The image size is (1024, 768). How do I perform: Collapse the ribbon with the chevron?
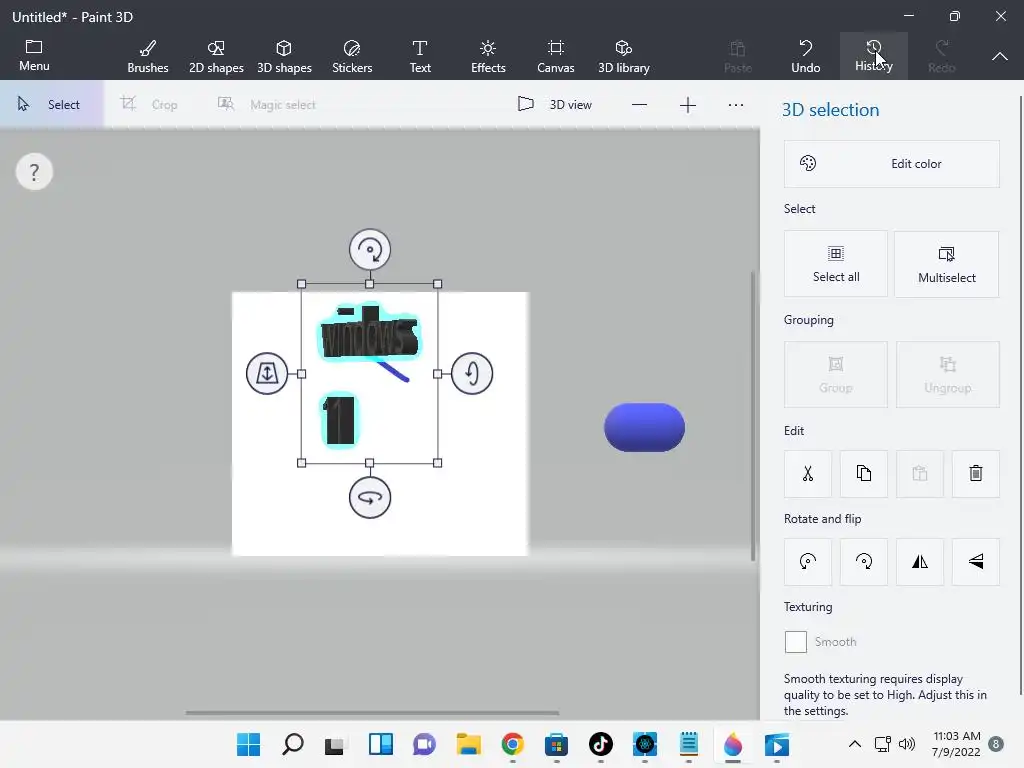tap(999, 57)
